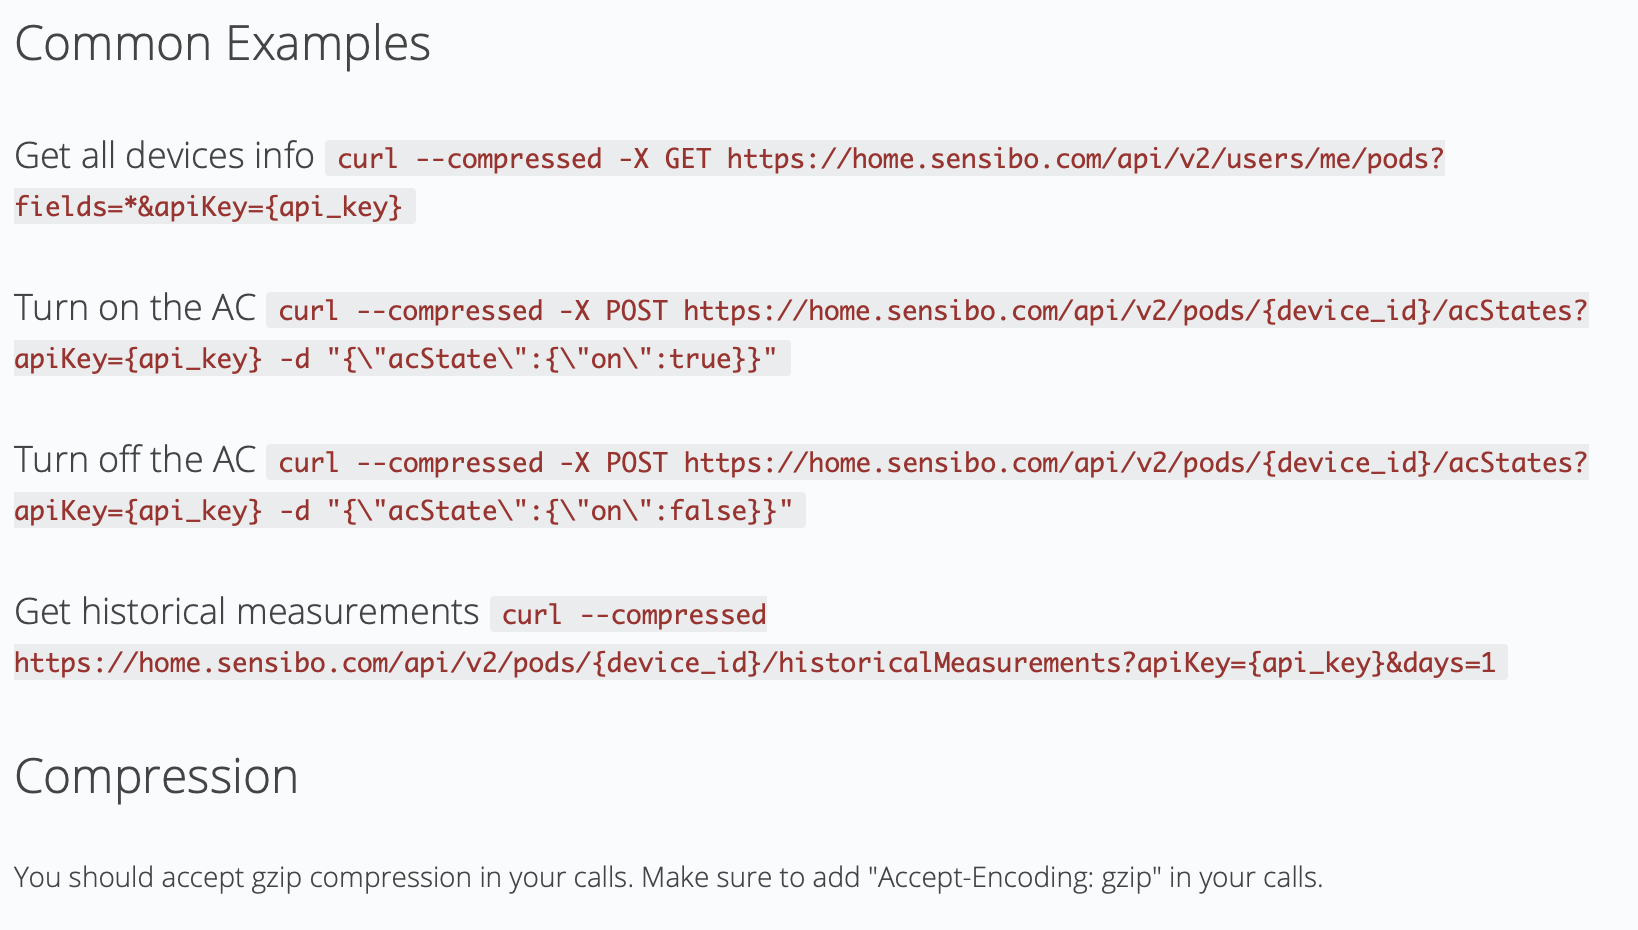Click "-X GET" in the first curl command
The width and height of the screenshot is (1638, 930).
pos(665,159)
